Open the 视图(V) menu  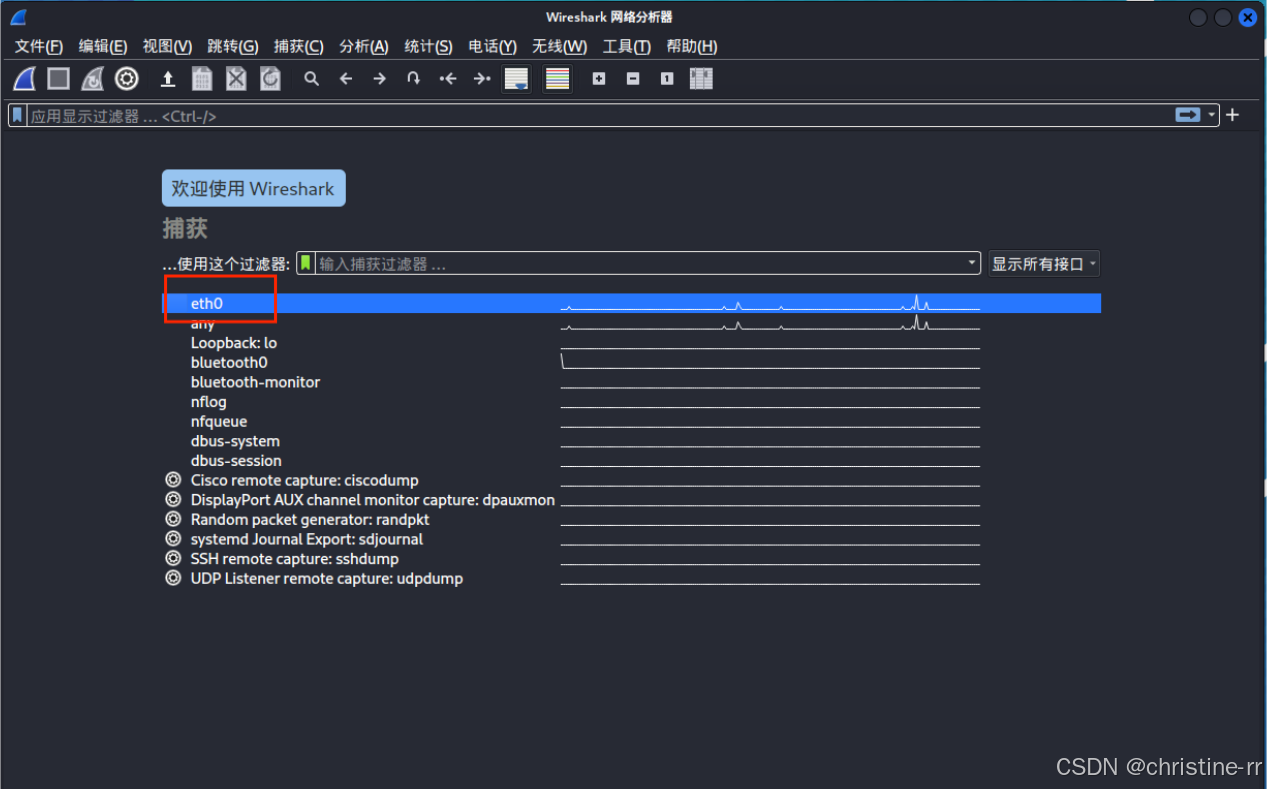167,46
